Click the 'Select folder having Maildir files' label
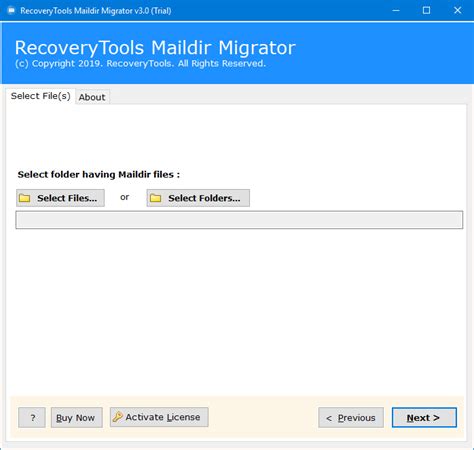 pyautogui.click(x=99, y=175)
